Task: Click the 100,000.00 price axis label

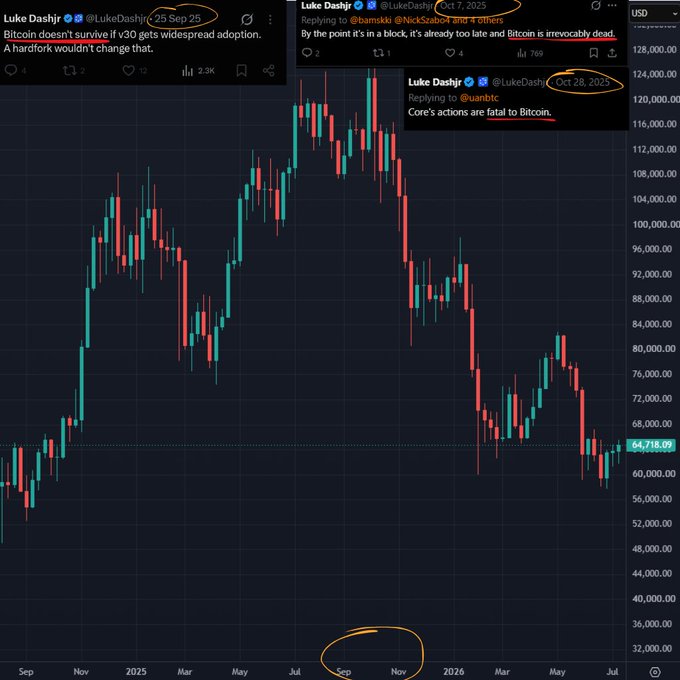Action: tap(656, 224)
